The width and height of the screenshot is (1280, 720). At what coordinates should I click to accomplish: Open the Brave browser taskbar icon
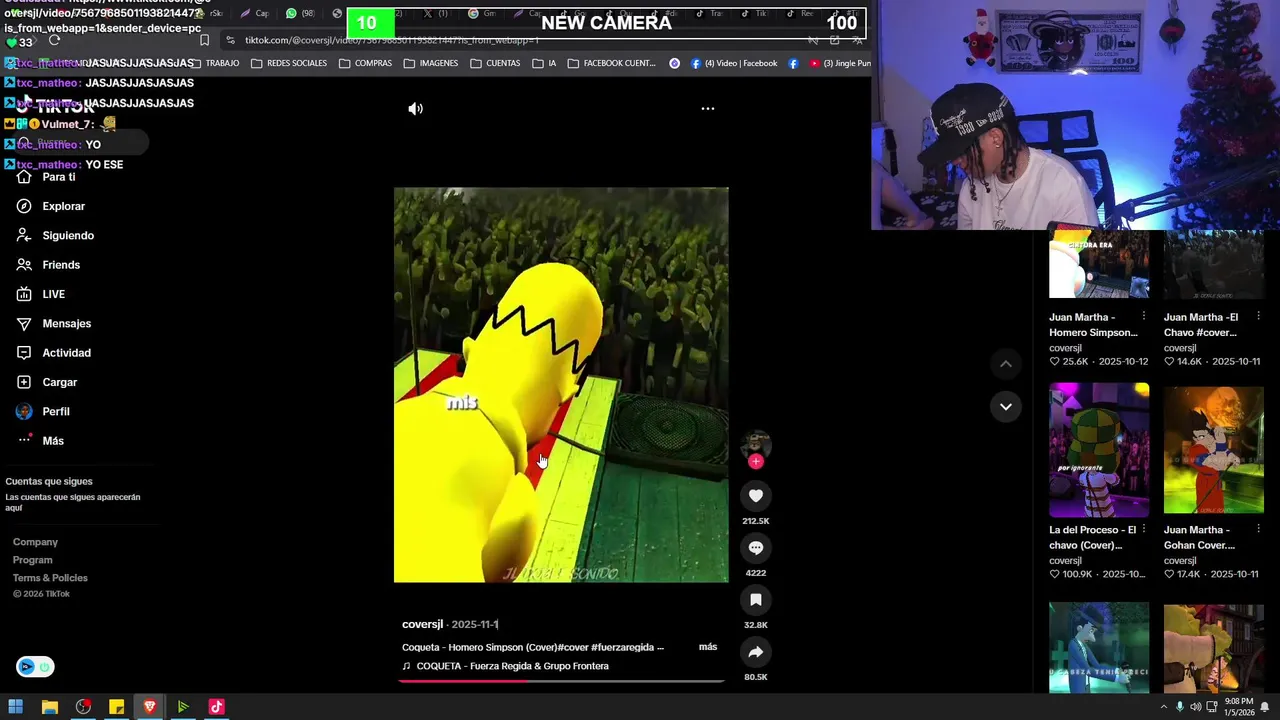[x=150, y=707]
